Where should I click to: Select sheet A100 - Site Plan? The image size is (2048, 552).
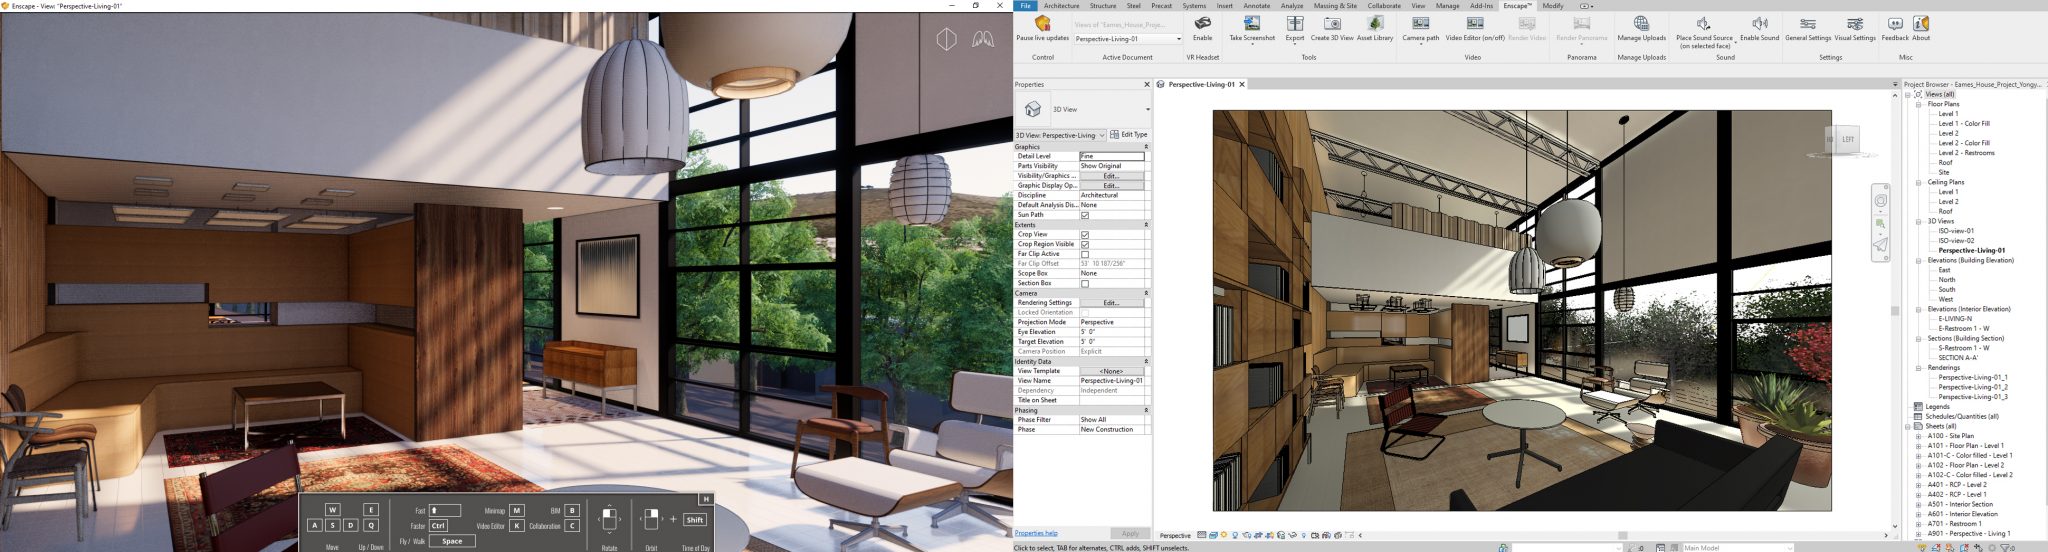(x=1950, y=436)
